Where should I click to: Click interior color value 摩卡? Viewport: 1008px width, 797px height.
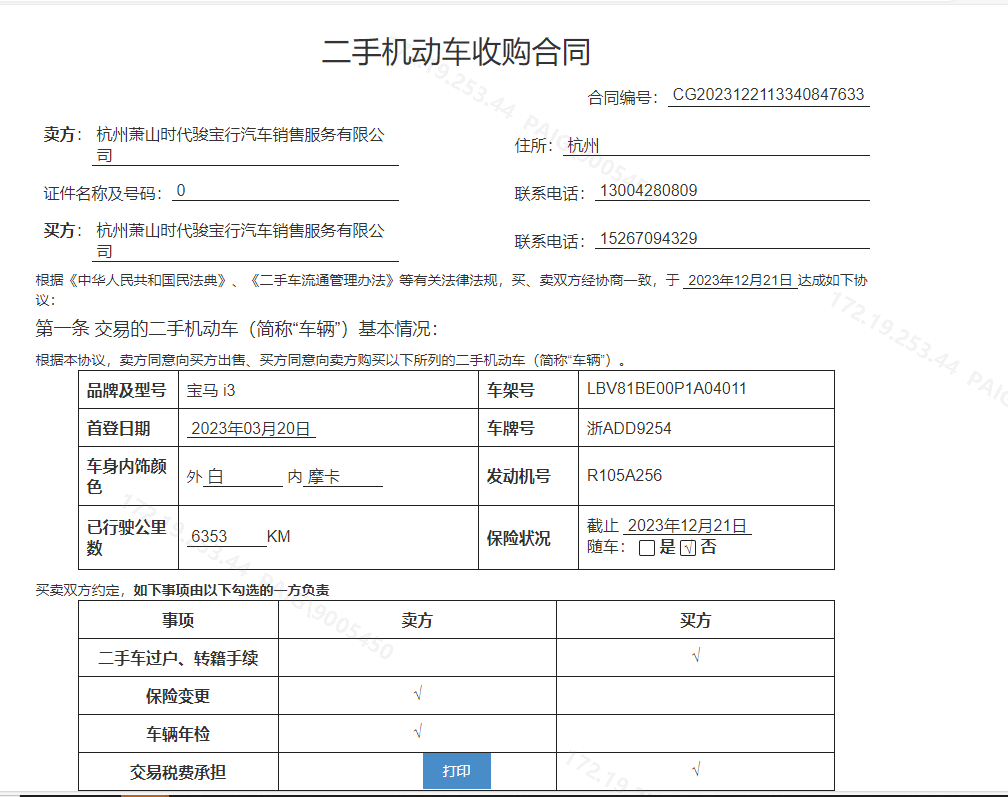point(323,477)
